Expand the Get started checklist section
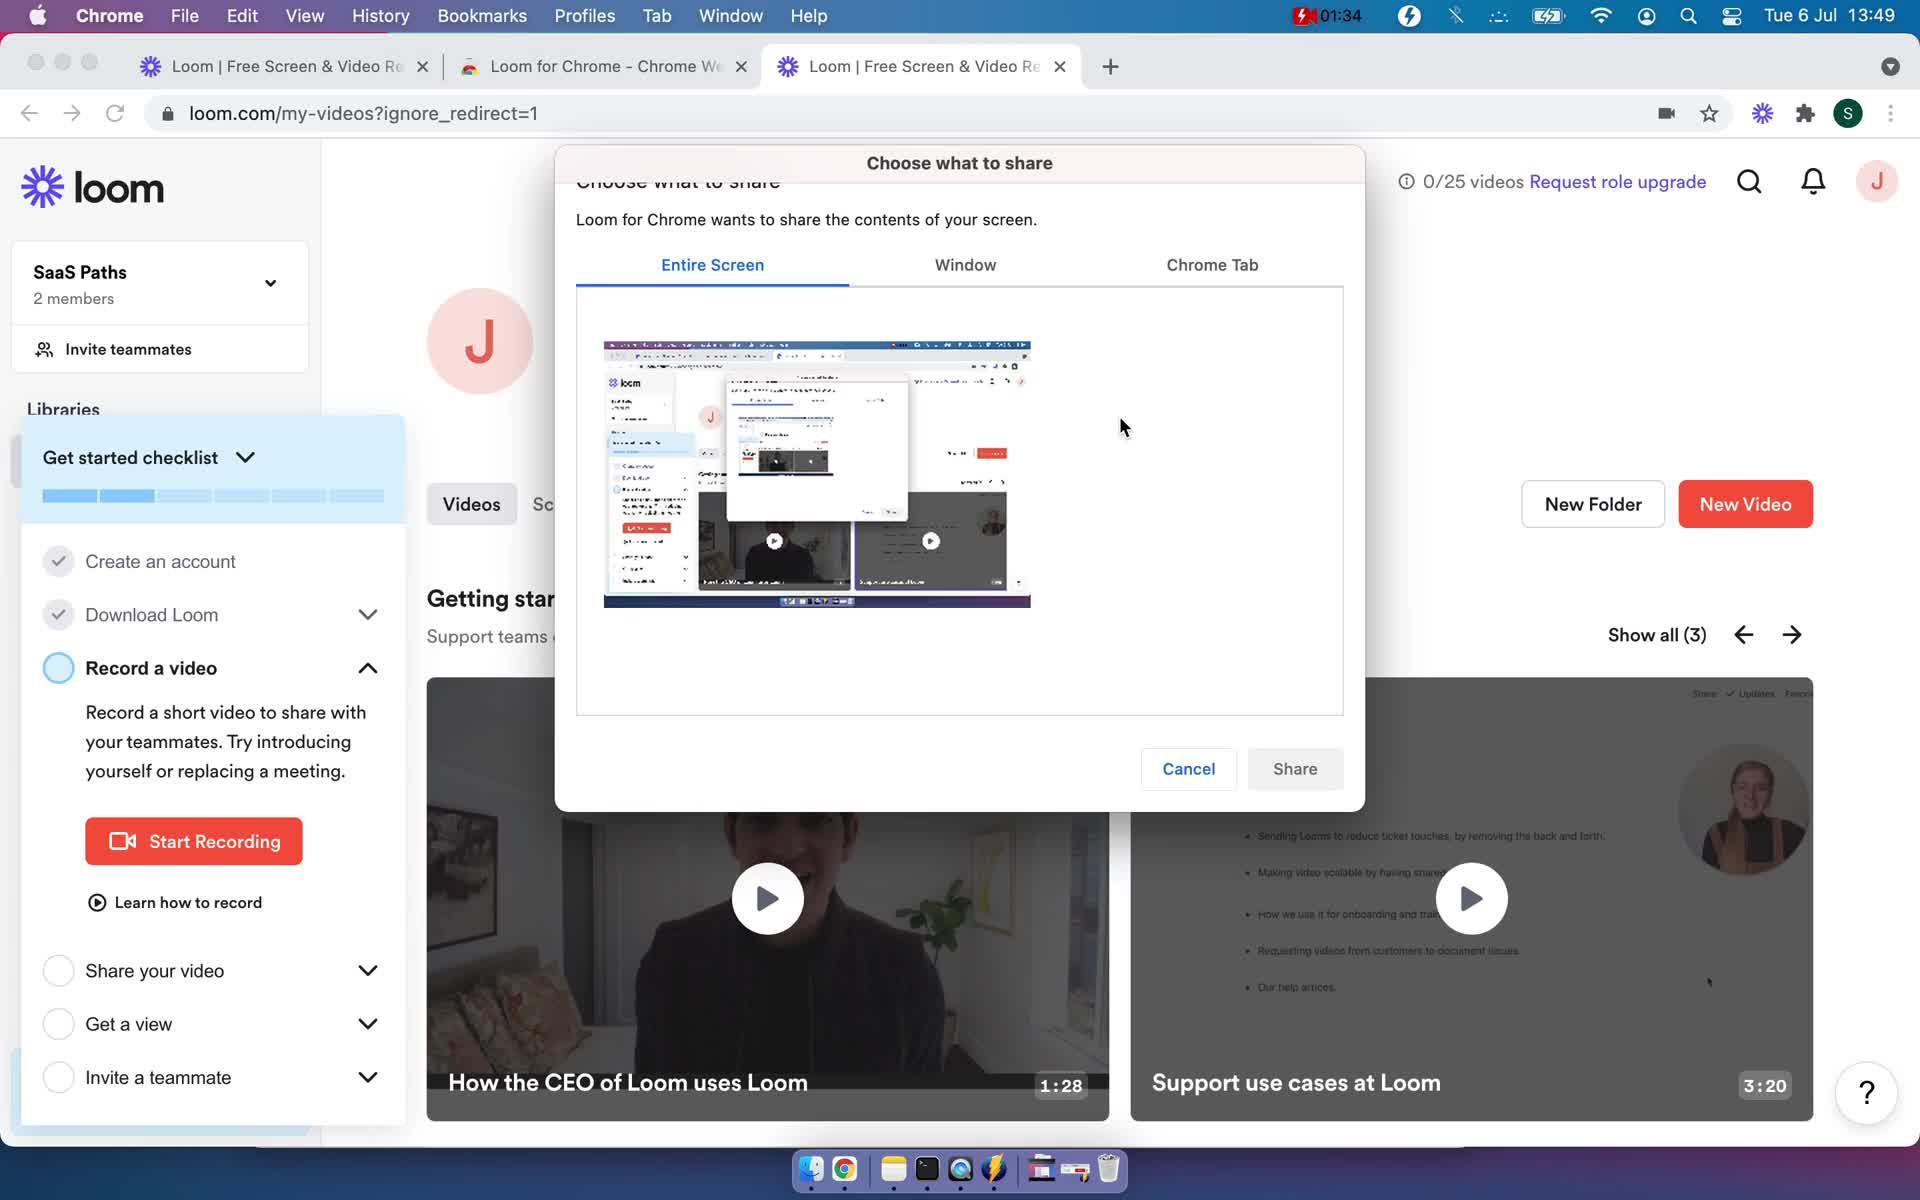The image size is (1920, 1200). point(246,456)
